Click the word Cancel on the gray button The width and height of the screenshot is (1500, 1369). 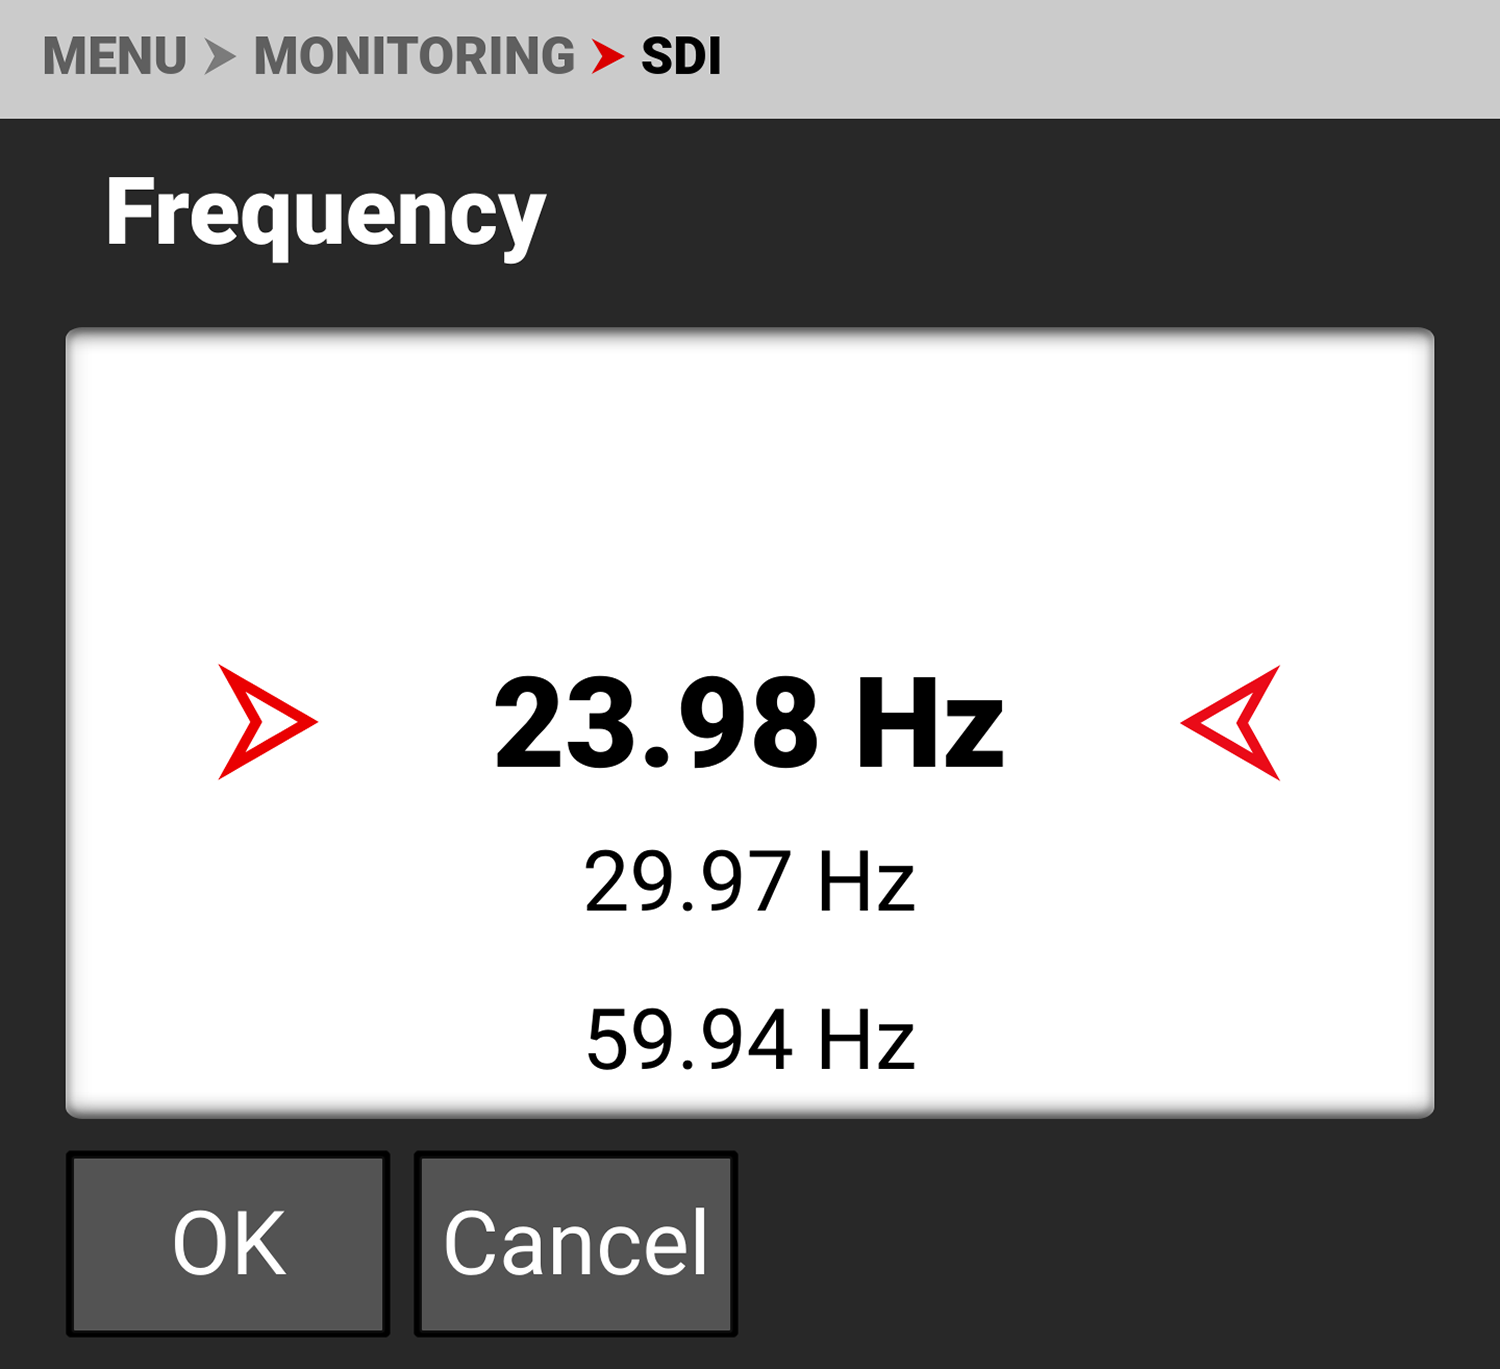coord(576,1243)
